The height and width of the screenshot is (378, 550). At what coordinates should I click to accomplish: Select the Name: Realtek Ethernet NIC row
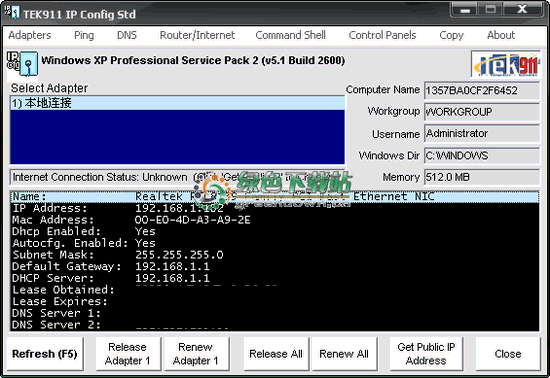pyautogui.click(x=275, y=197)
